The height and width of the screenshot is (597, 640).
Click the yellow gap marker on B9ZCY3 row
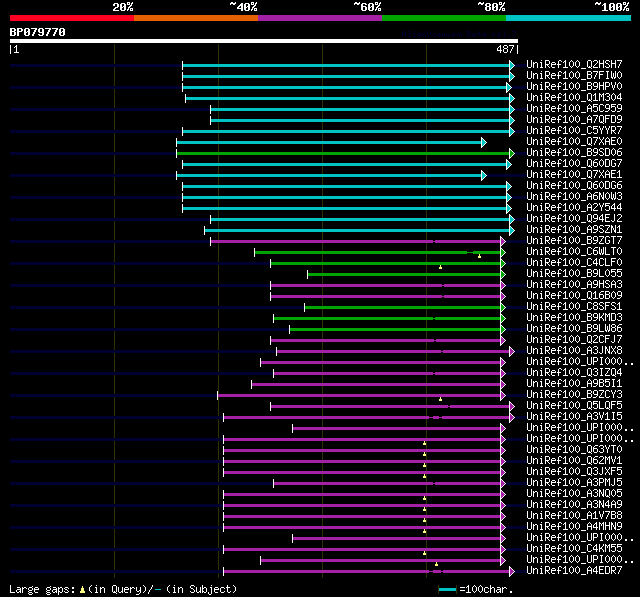pyautogui.click(x=440, y=399)
